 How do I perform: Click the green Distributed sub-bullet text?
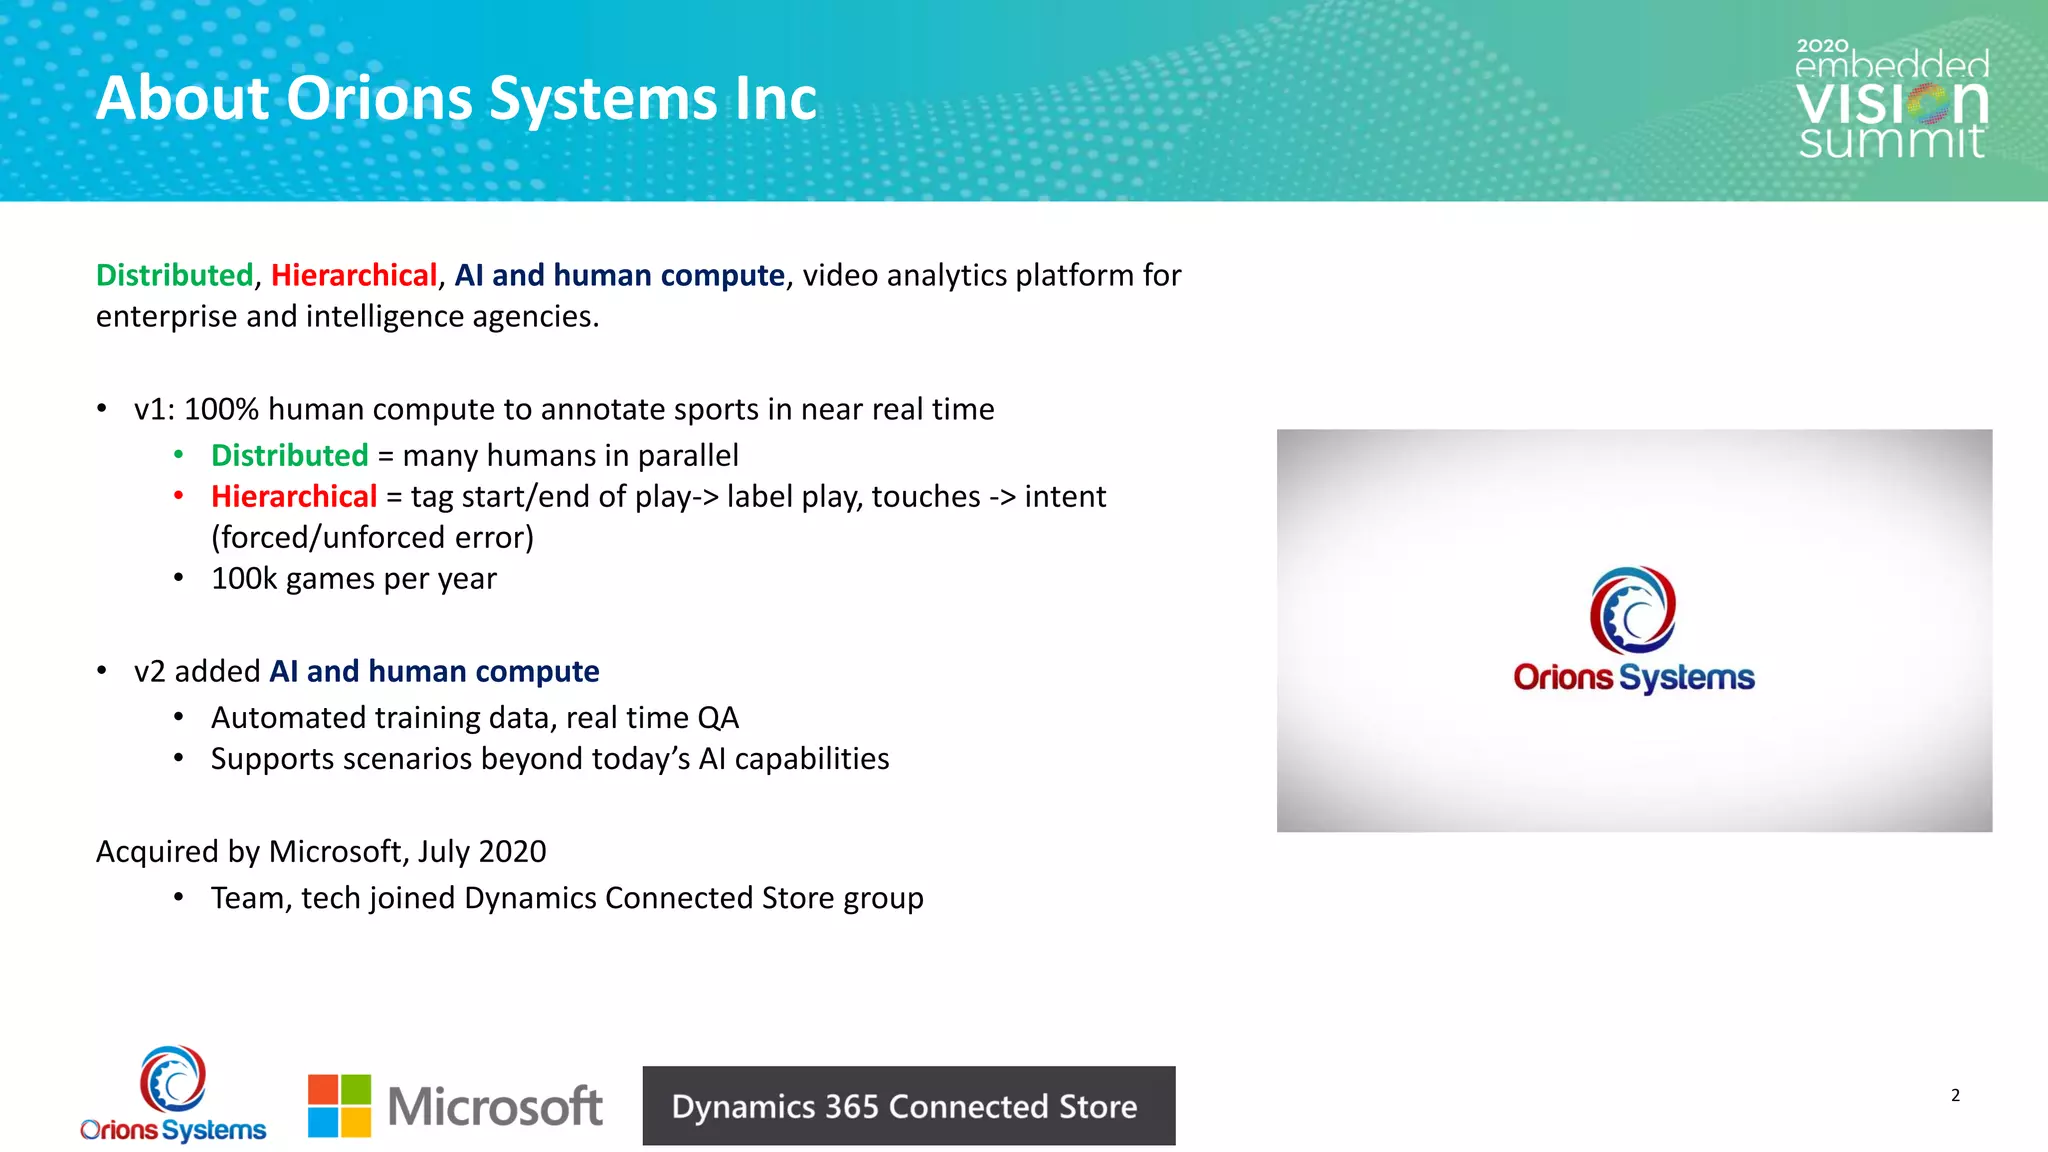(289, 455)
